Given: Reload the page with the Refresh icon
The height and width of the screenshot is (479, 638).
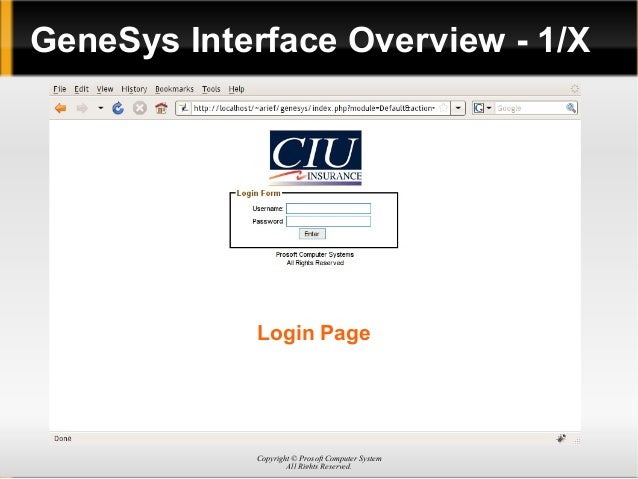Looking at the screenshot, I should point(118,108).
